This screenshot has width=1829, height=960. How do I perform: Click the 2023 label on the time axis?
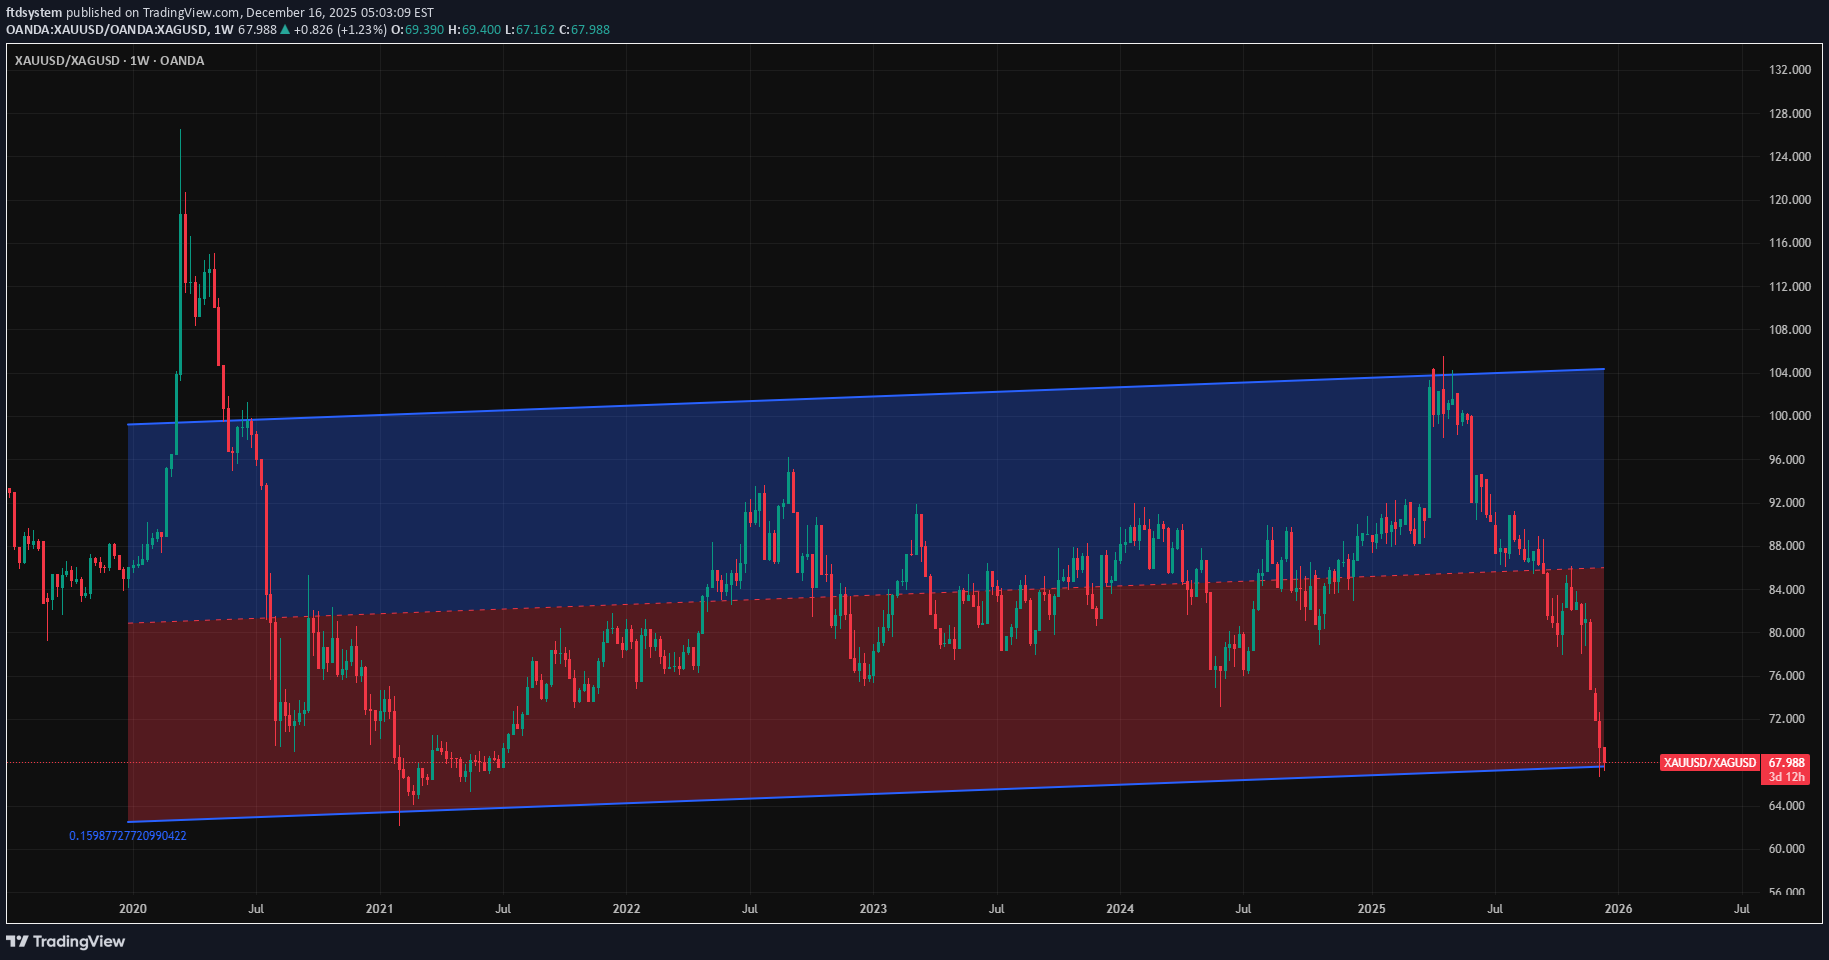tap(873, 909)
